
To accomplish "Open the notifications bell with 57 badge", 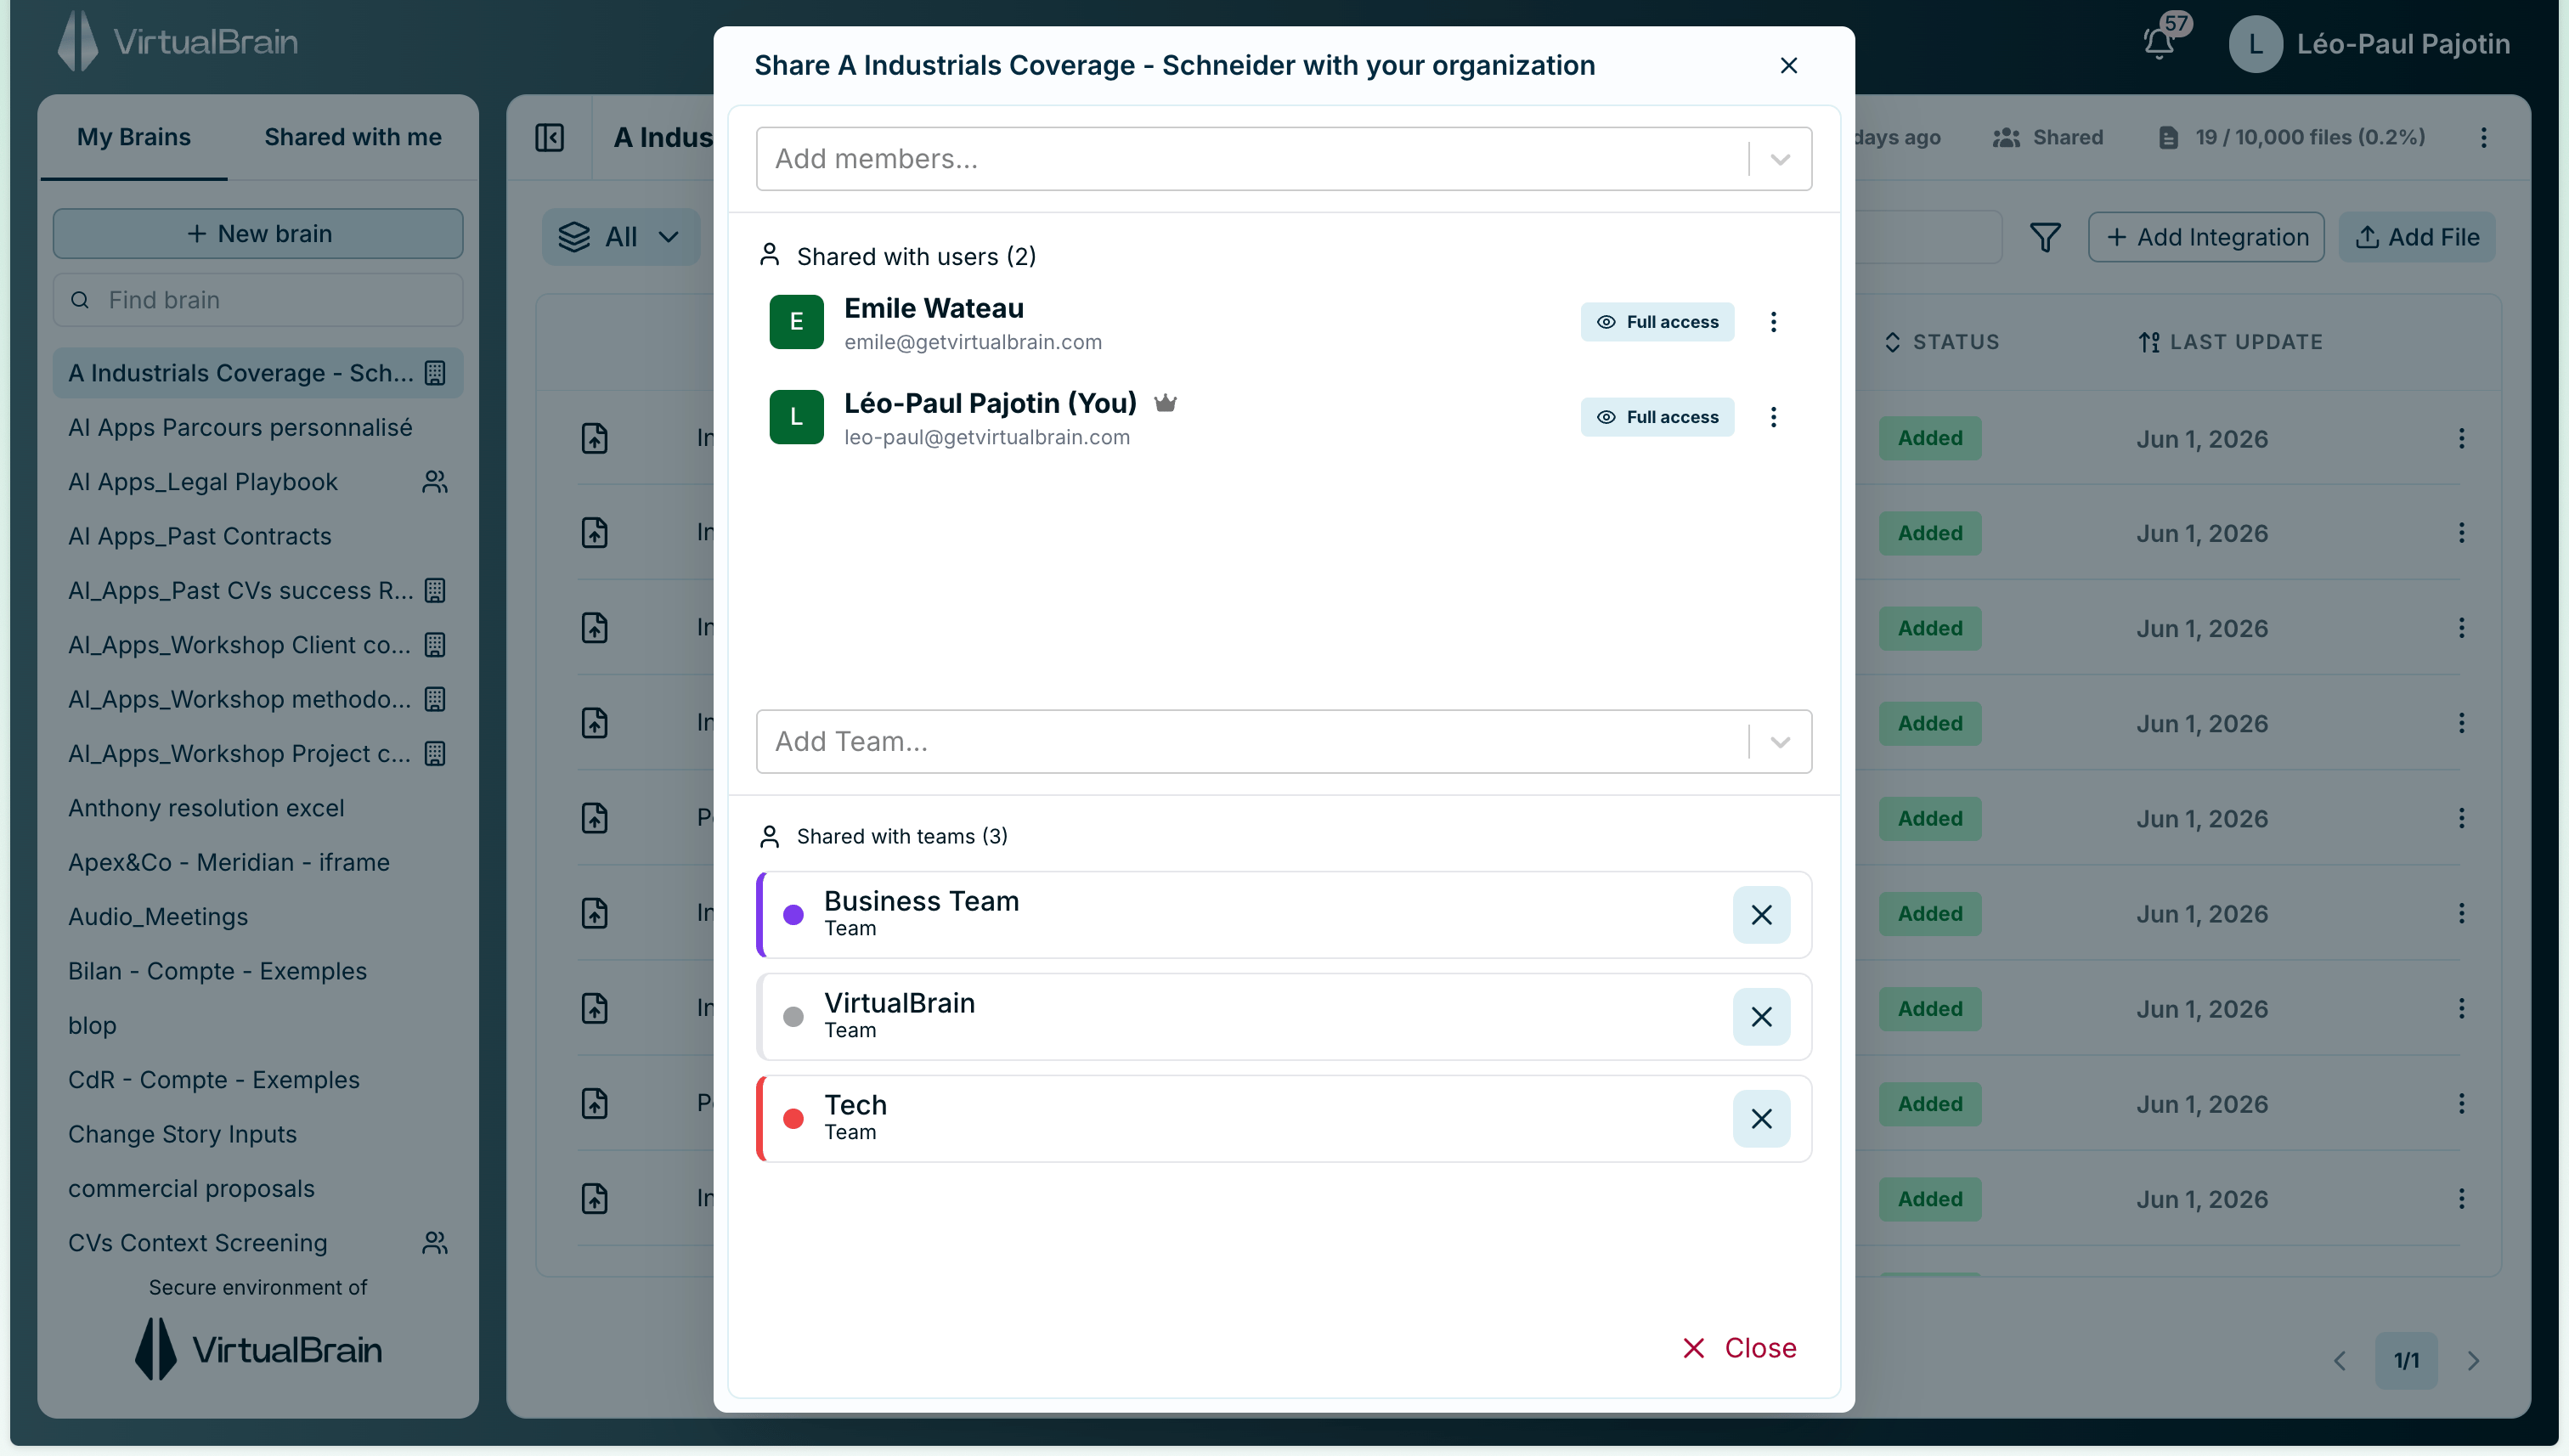I will click(2160, 42).
